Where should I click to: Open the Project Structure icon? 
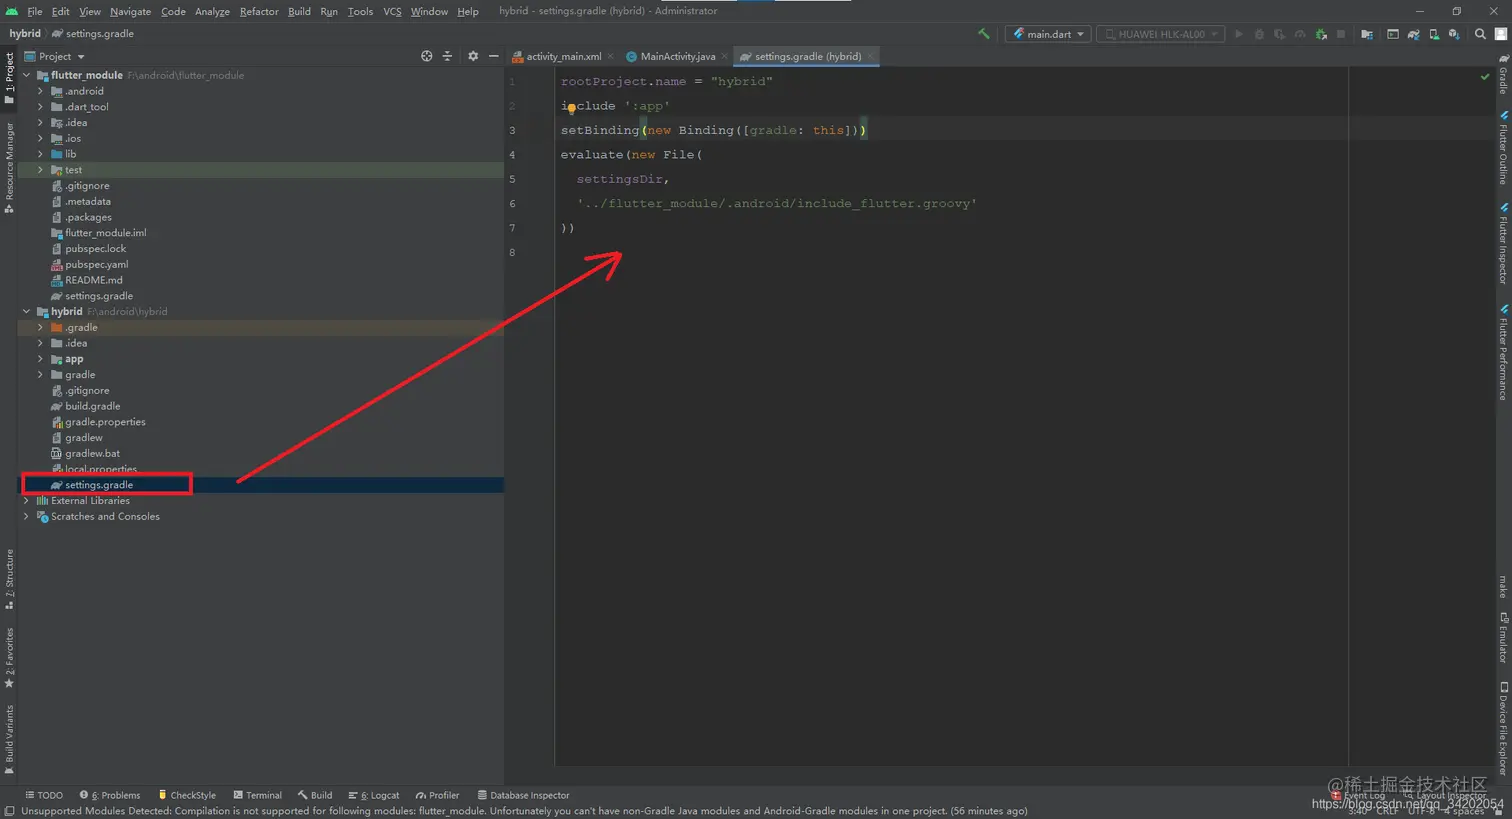click(x=1367, y=34)
